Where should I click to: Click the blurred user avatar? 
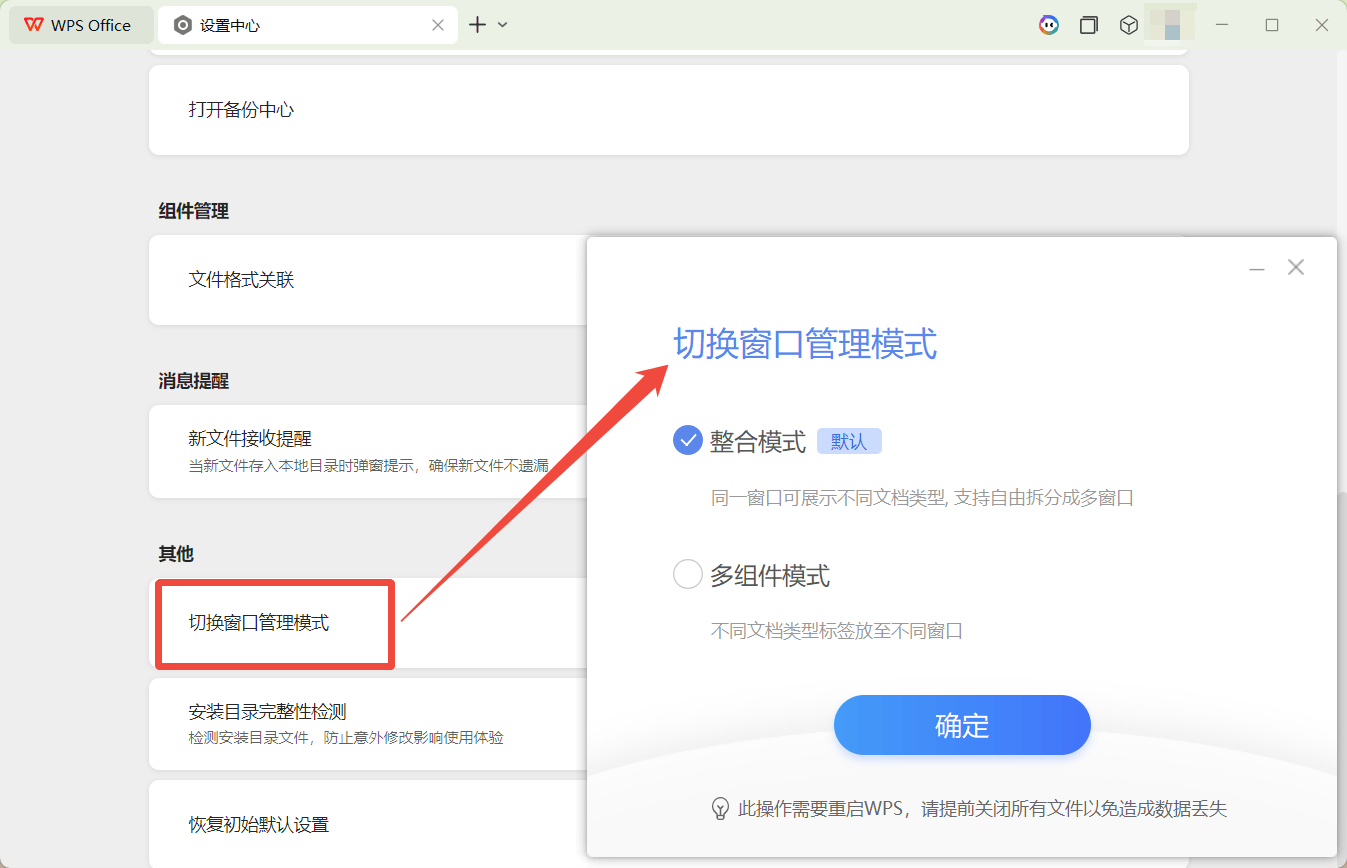[x=1171, y=22]
